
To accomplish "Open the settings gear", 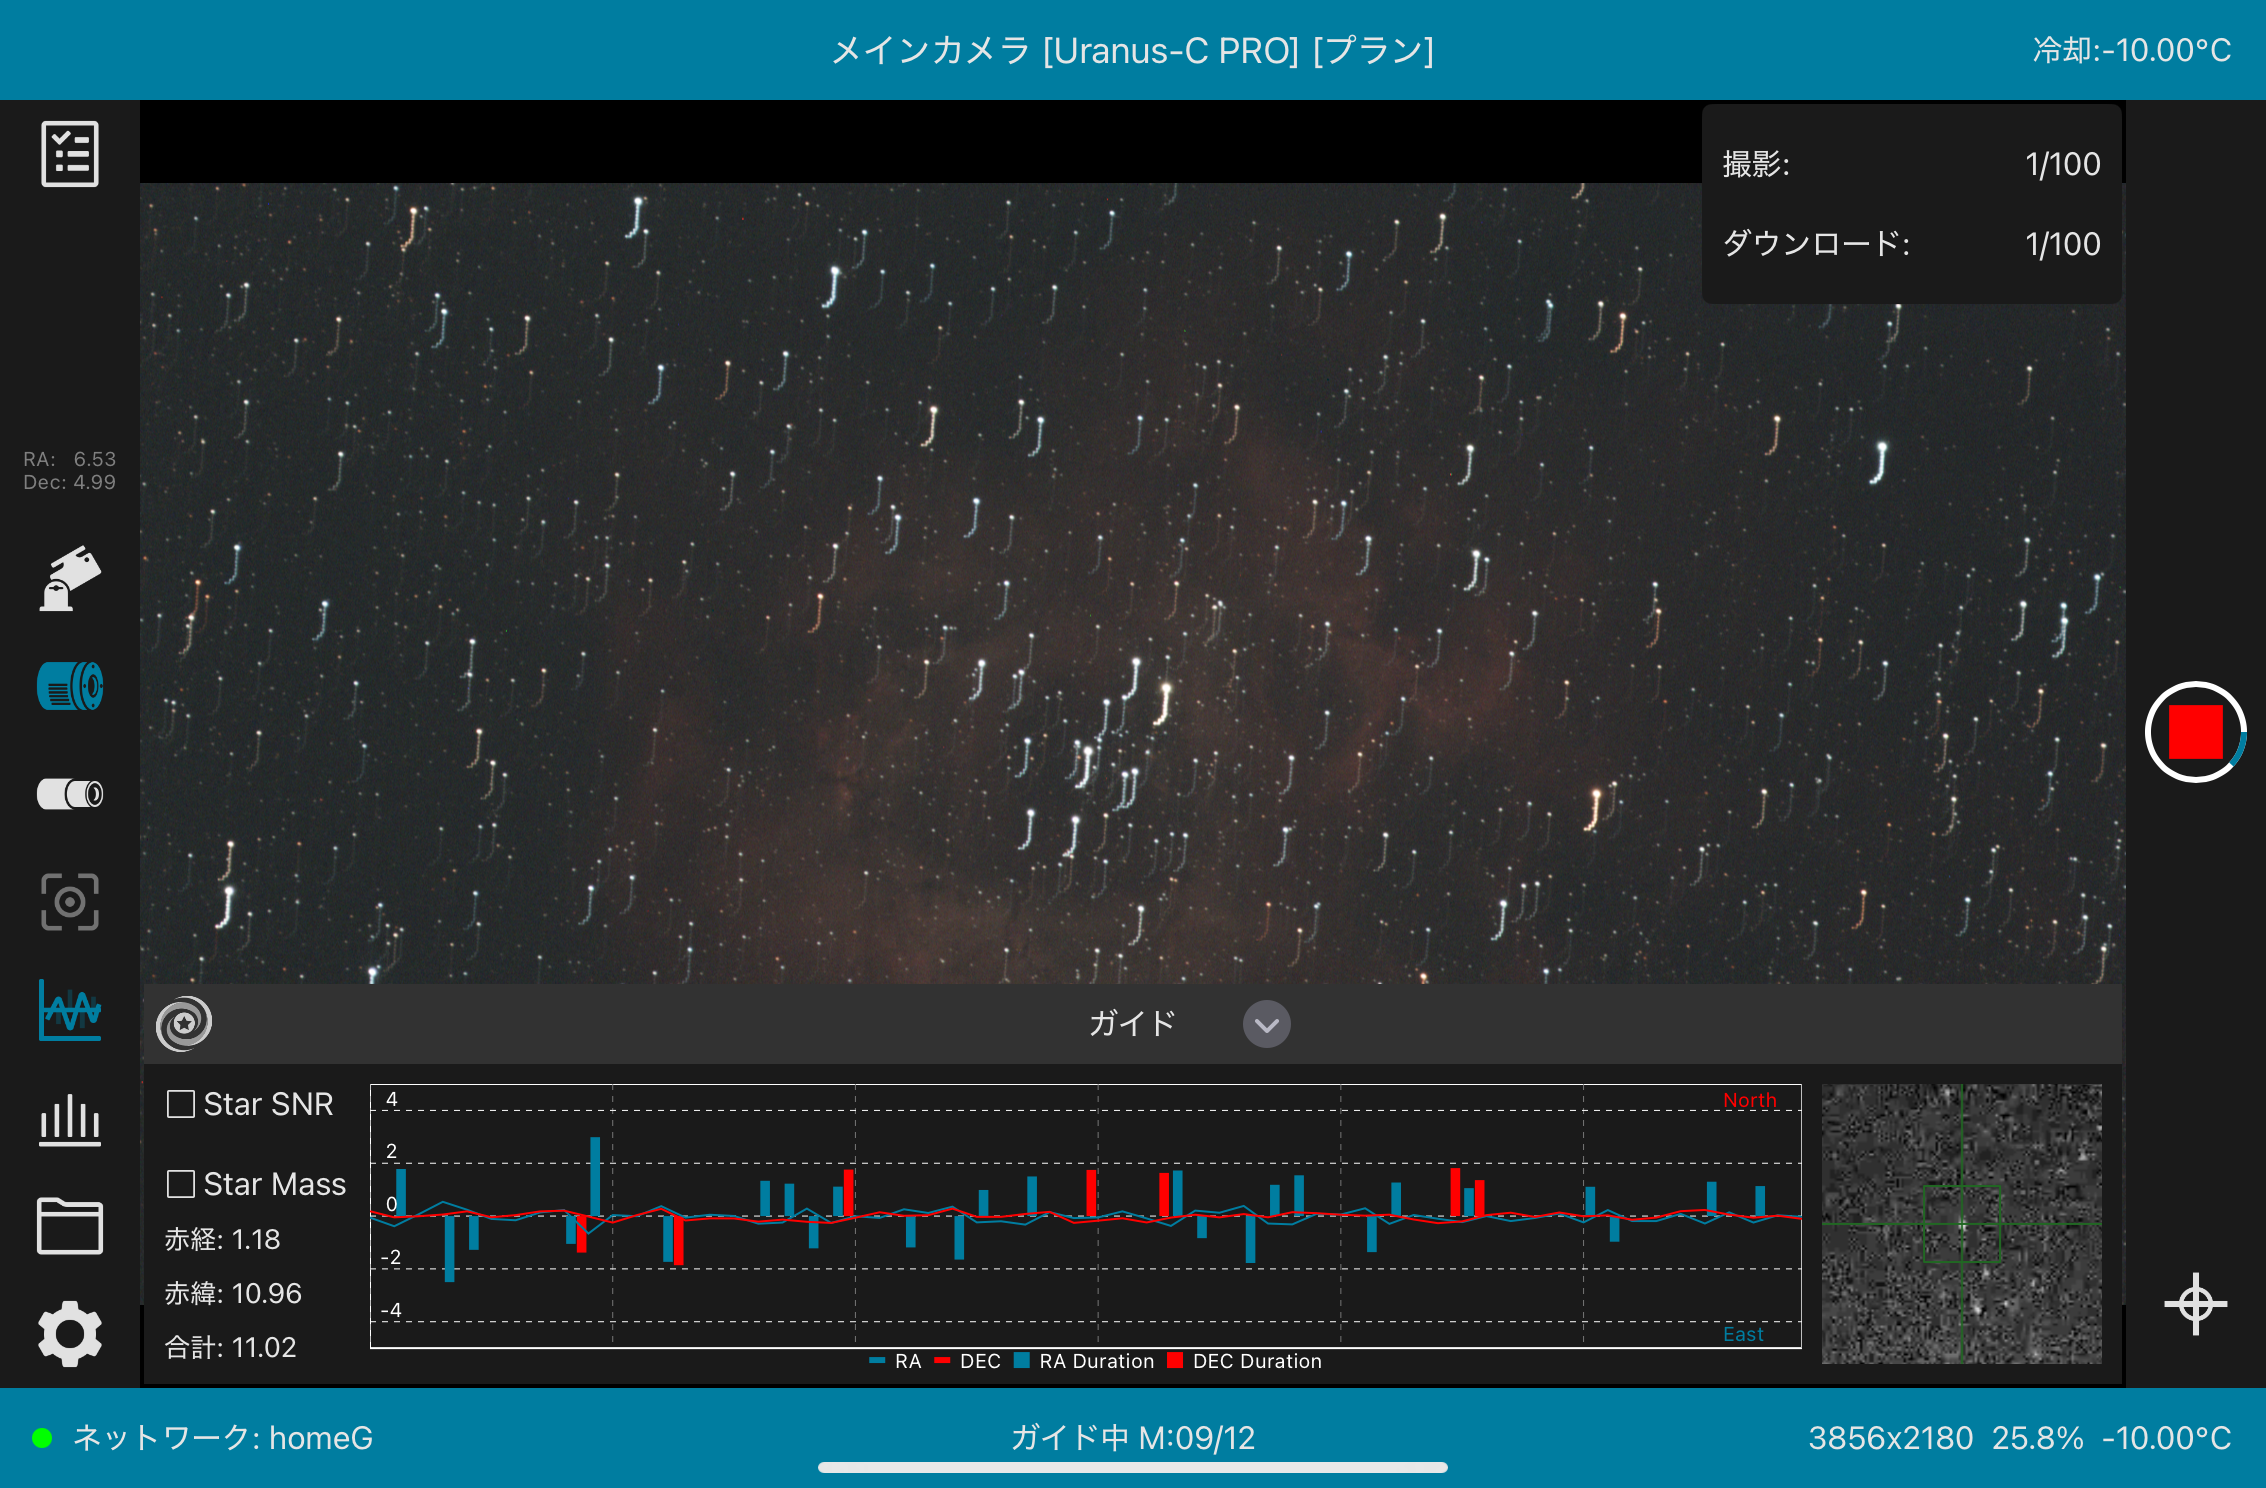I will click(70, 1333).
